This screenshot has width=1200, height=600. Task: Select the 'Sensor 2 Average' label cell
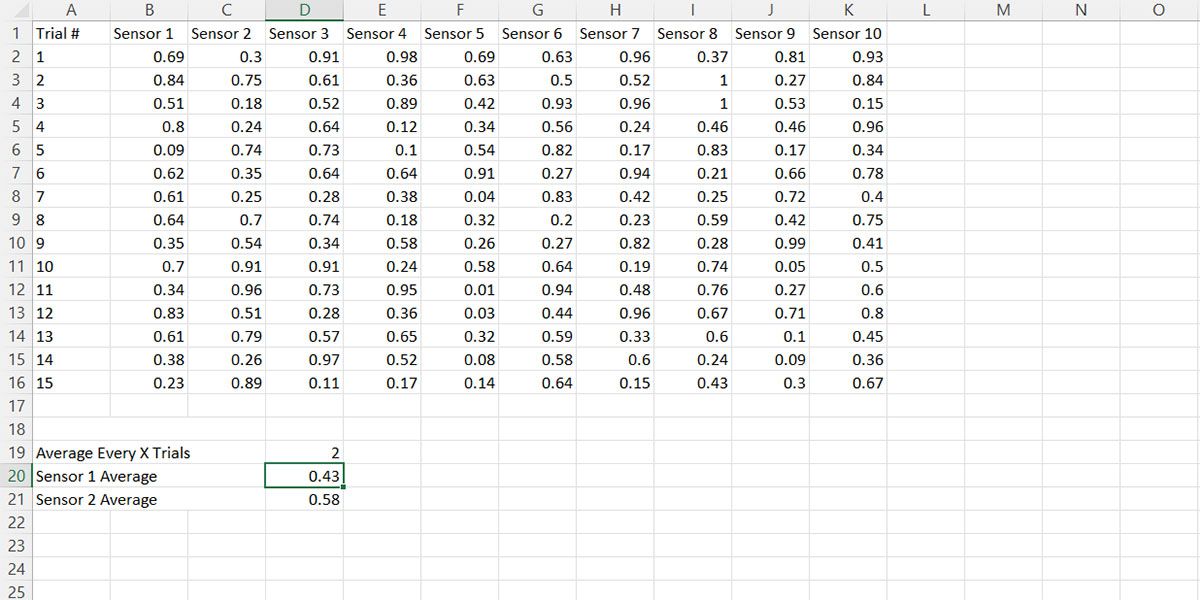click(x=96, y=499)
